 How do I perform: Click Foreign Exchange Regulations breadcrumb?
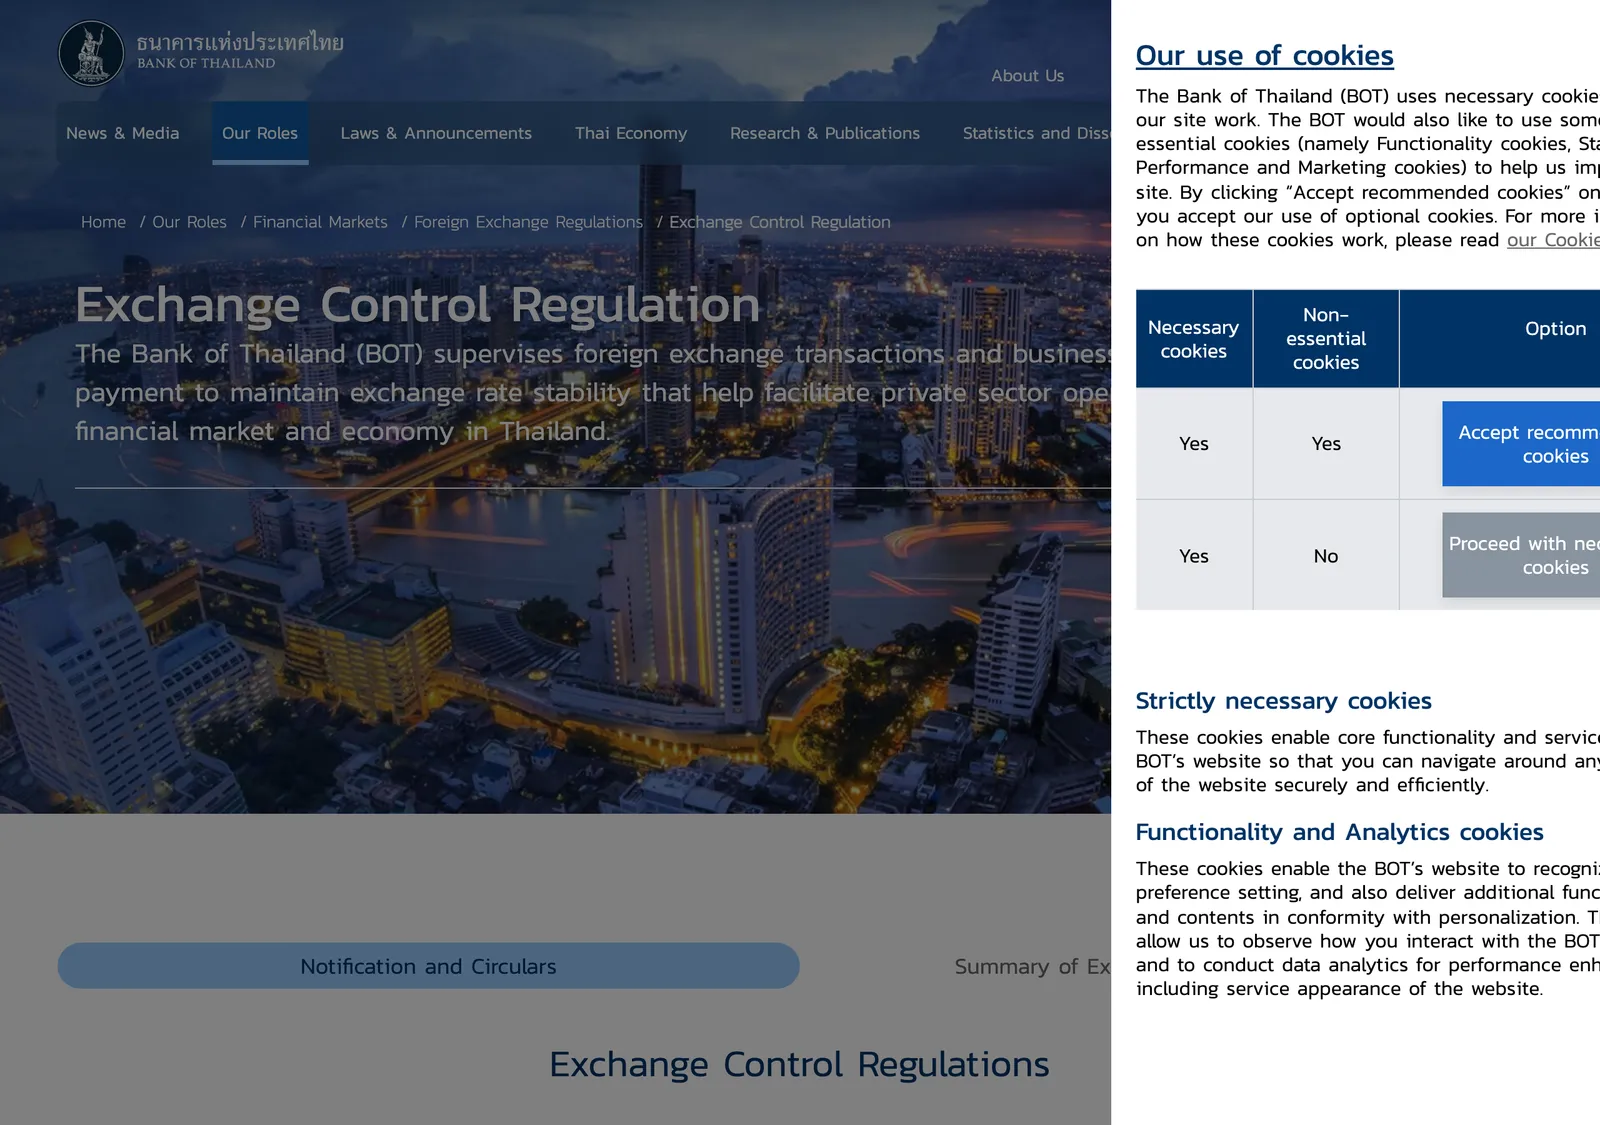528,222
